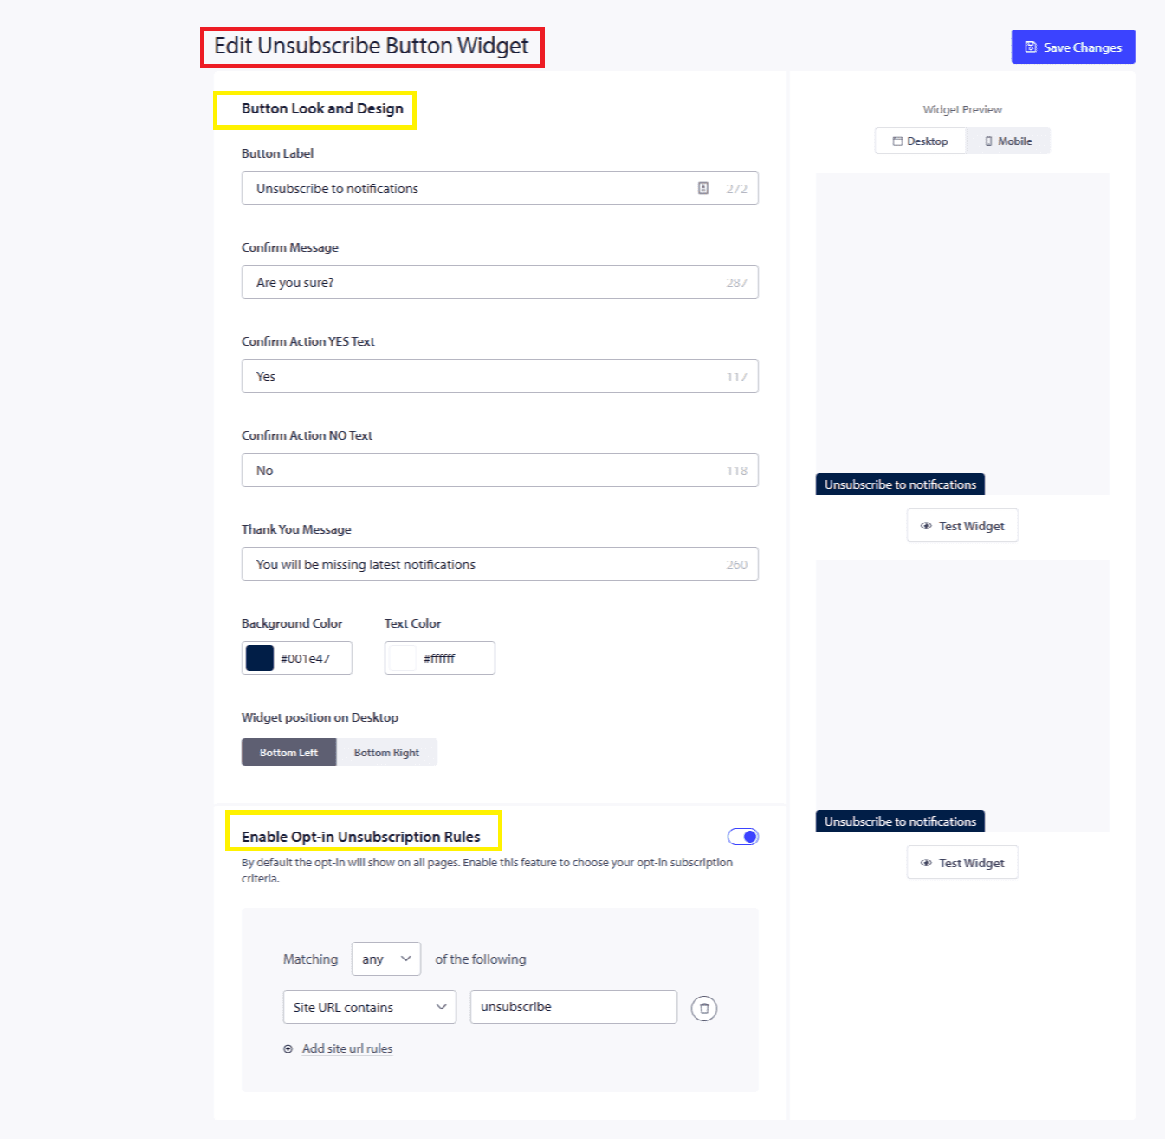The image size is (1165, 1139).
Task: Click the eye icon on second Test Widget
Action: pyautogui.click(x=926, y=863)
